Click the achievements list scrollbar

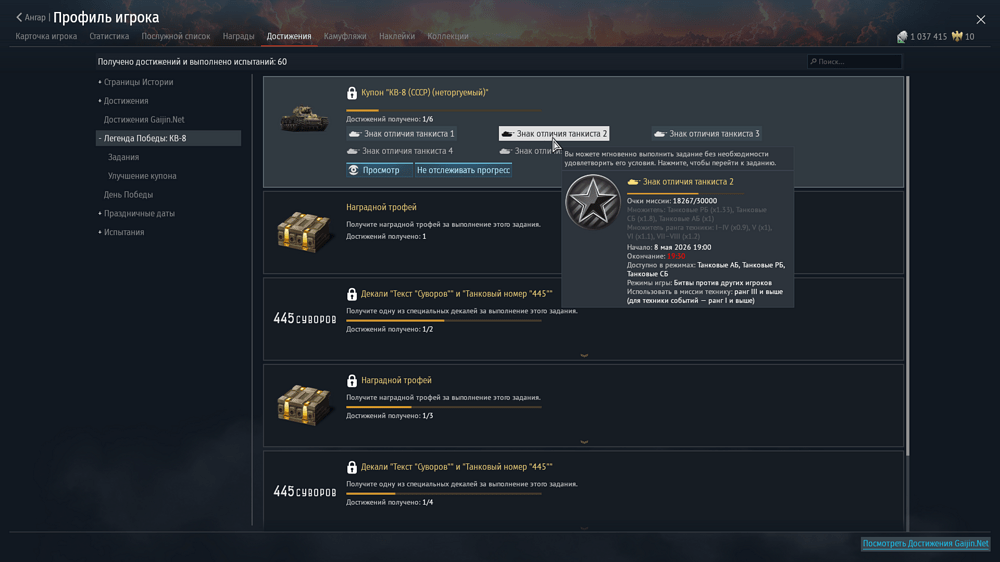pyautogui.click(x=907, y=265)
